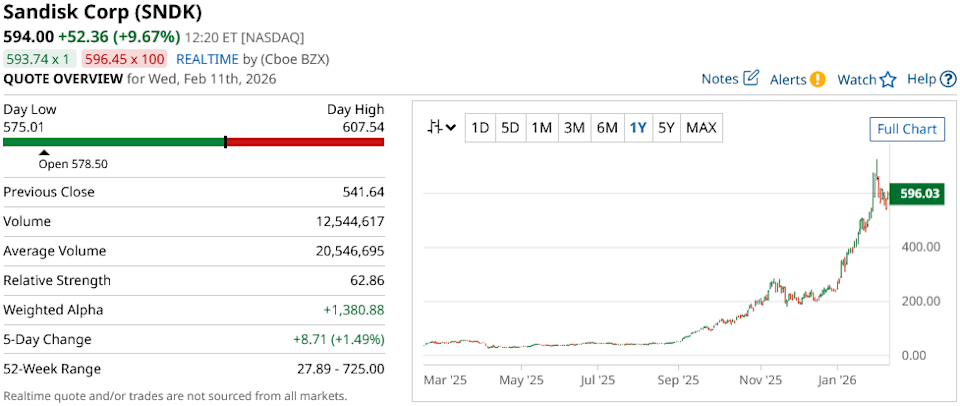
Task: Switch chart to 3M period
Action: pos(574,127)
